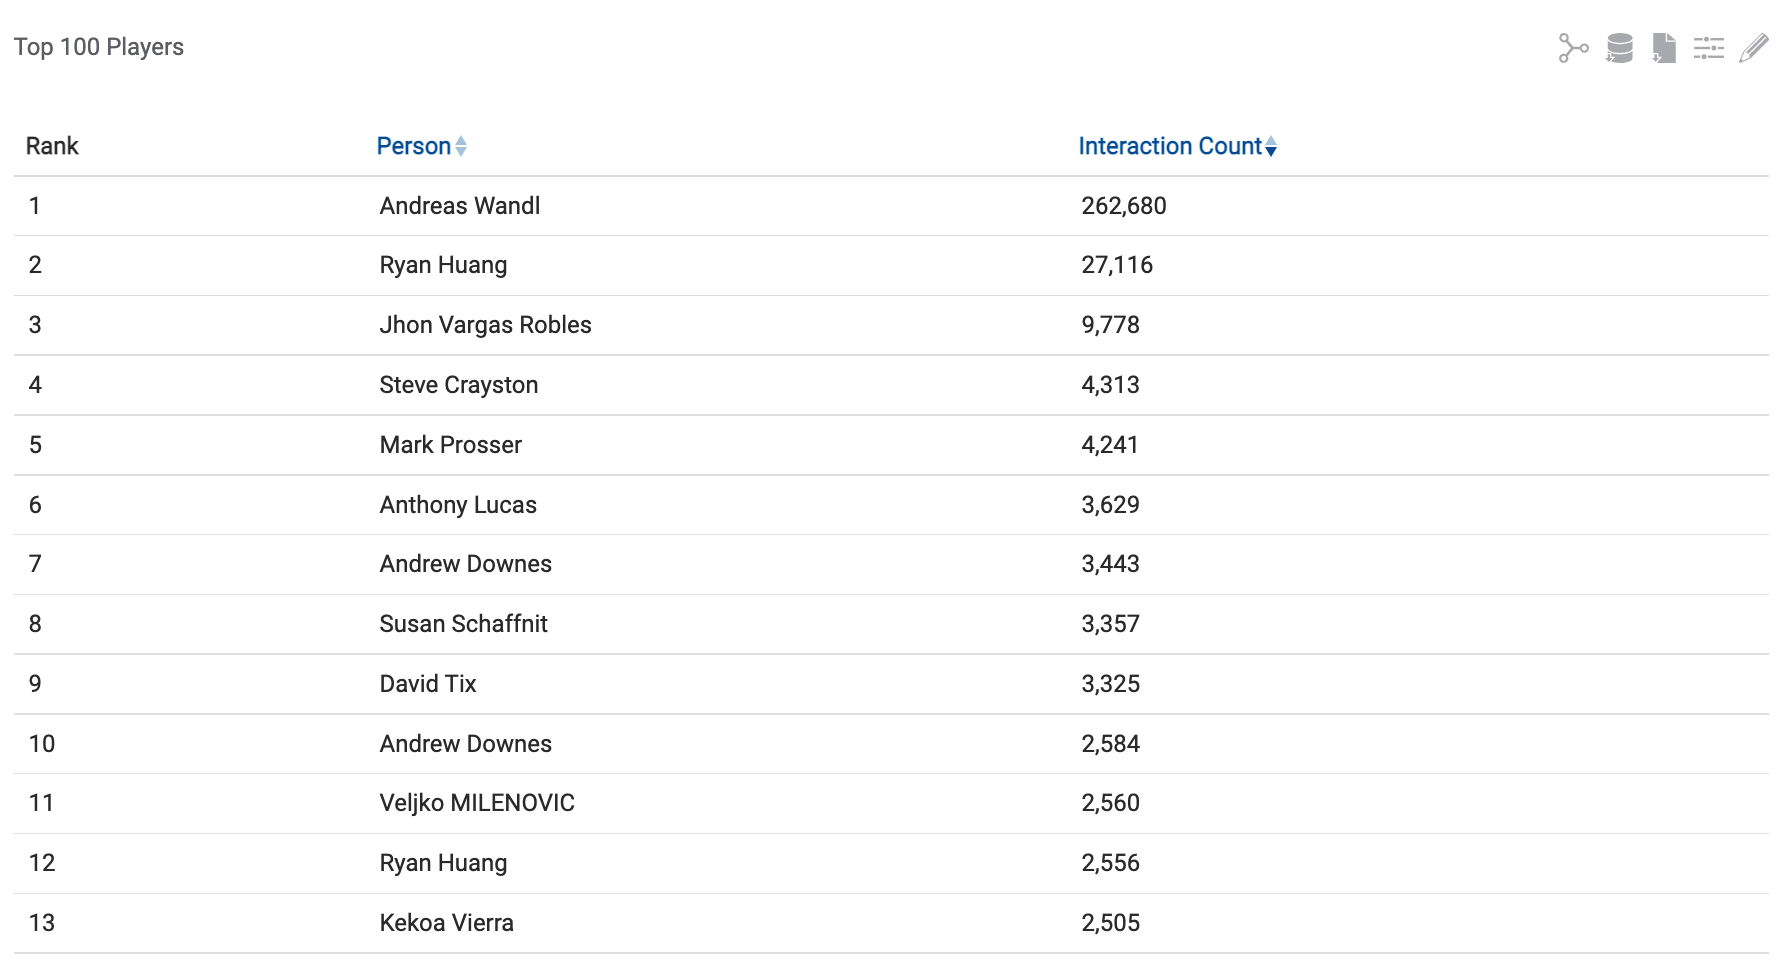Click Kekoa Vierra name
This screenshot has height=962, width=1790.
(x=446, y=923)
